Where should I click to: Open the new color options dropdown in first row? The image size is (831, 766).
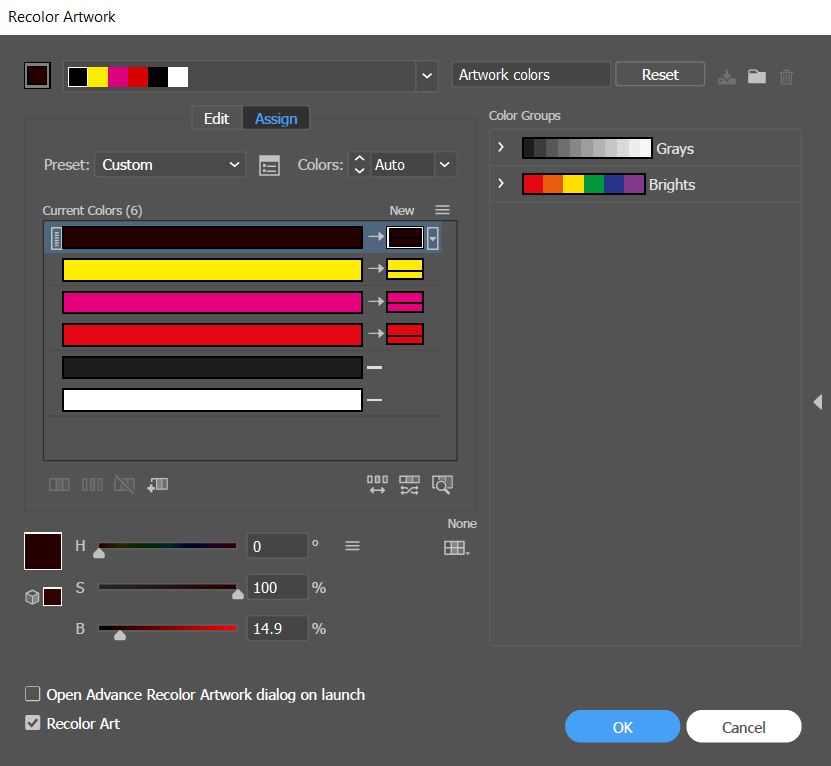click(x=432, y=238)
